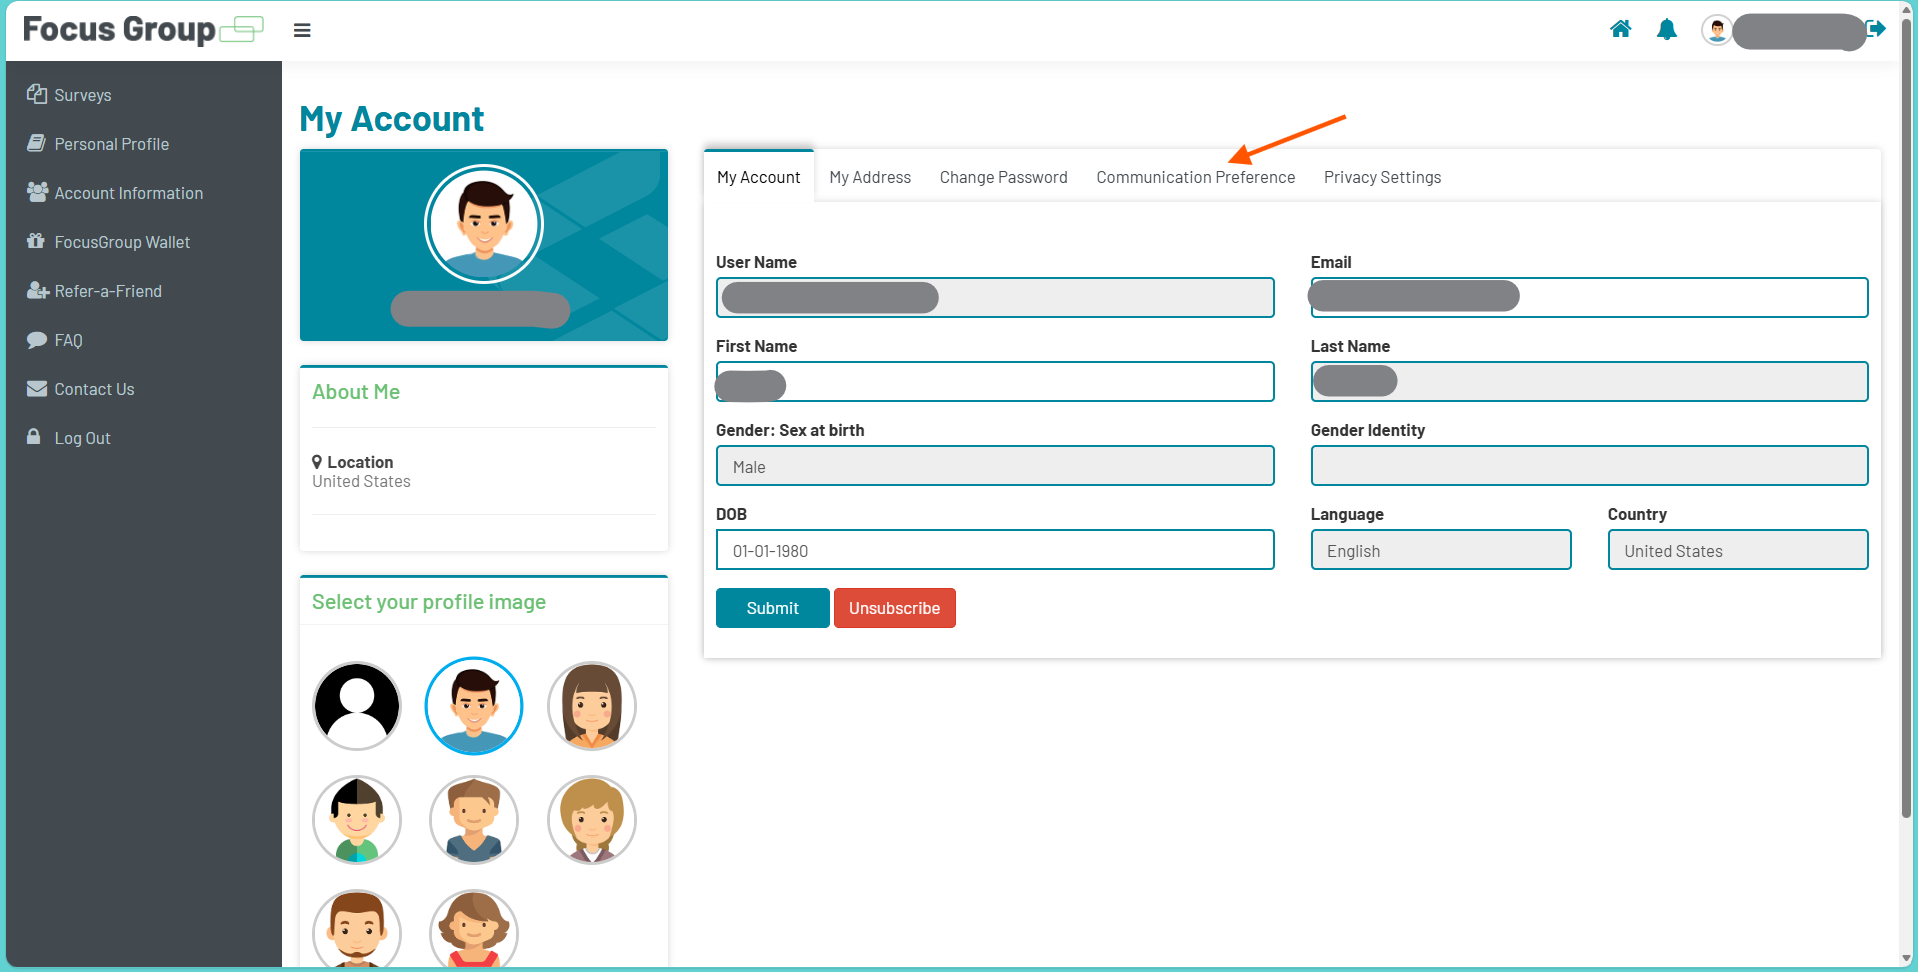The height and width of the screenshot is (972, 1918).
Task: Open the Gender Identity dropdown
Action: pos(1589,465)
